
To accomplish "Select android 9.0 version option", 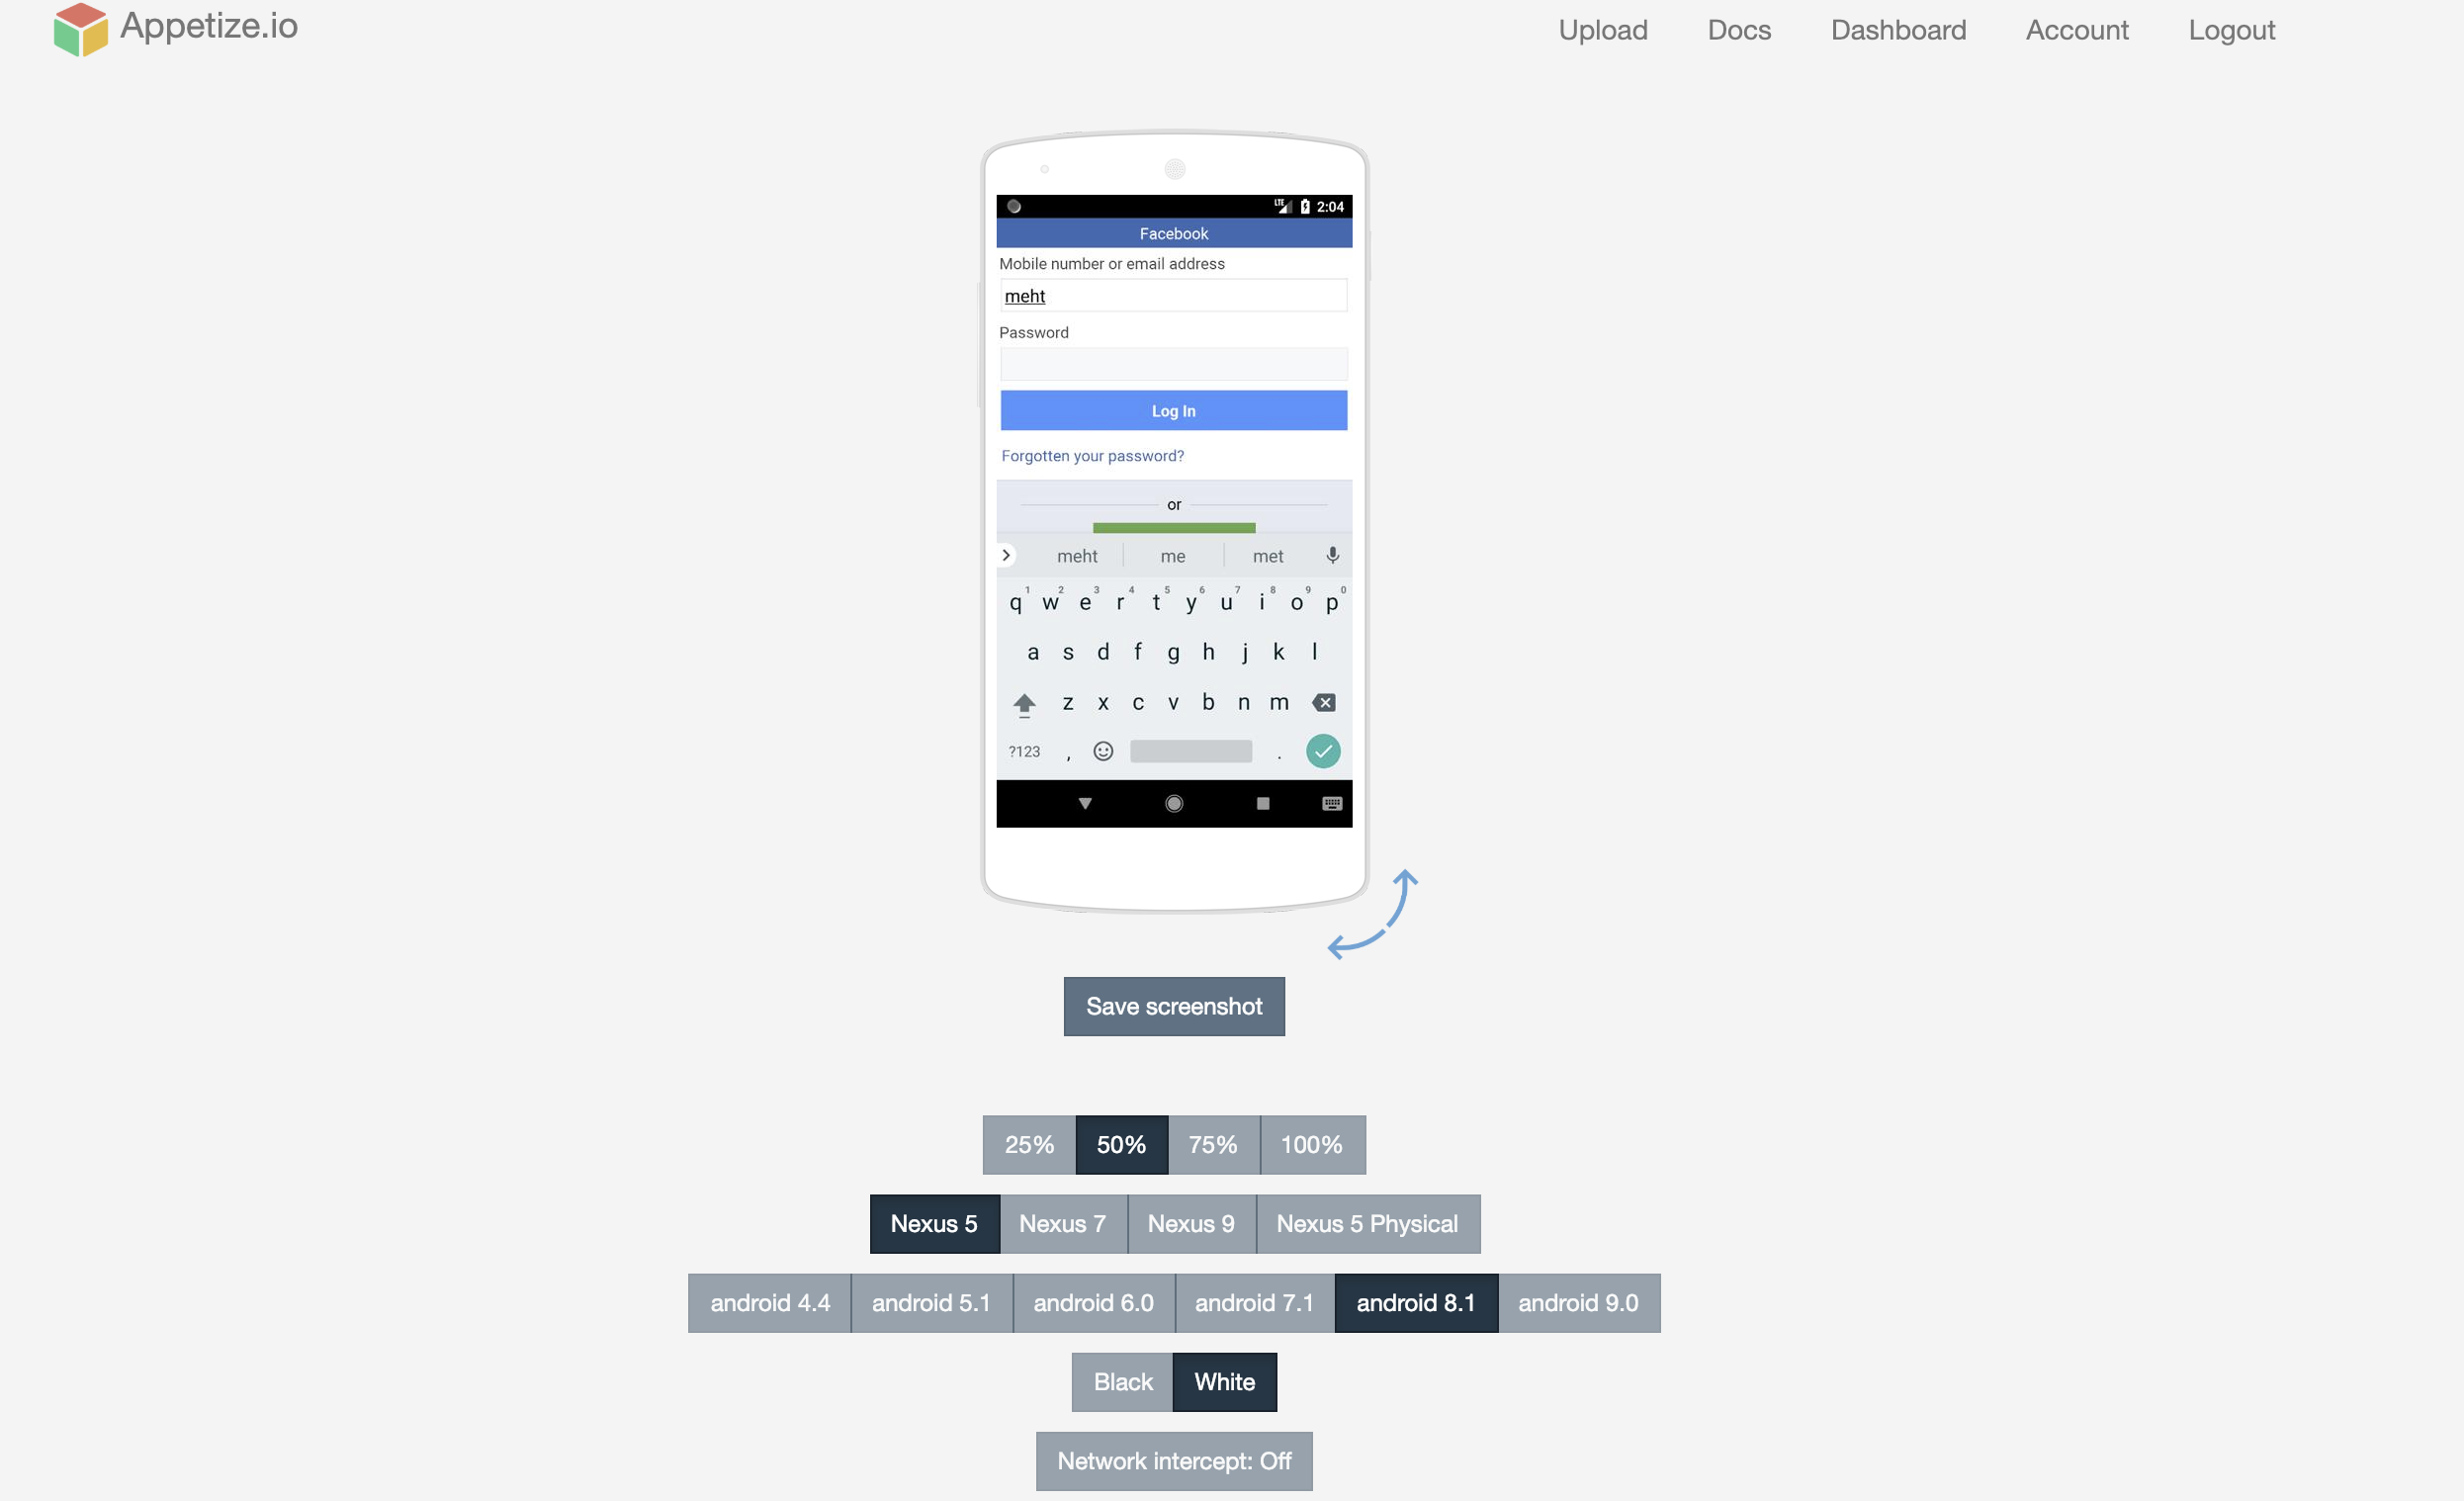I will pos(1577,1302).
